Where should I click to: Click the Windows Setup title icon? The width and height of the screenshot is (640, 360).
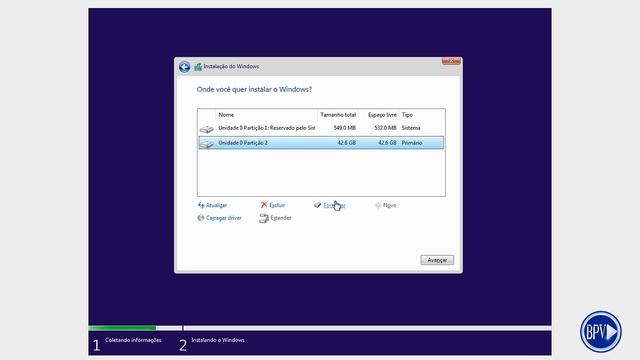point(198,67)
